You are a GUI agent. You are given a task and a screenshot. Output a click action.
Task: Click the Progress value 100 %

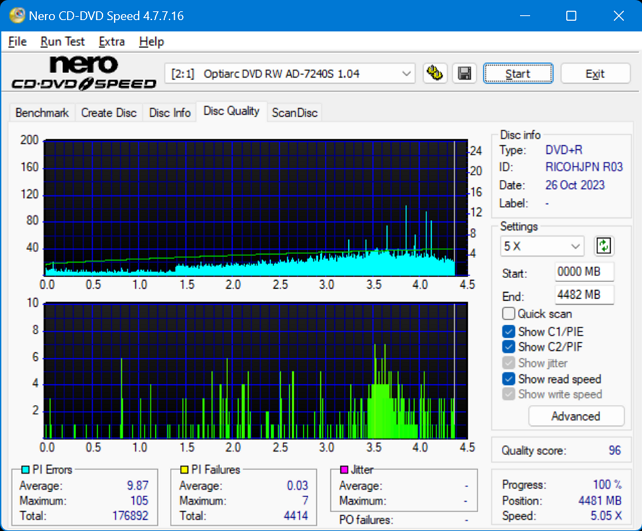click(607, 485)
